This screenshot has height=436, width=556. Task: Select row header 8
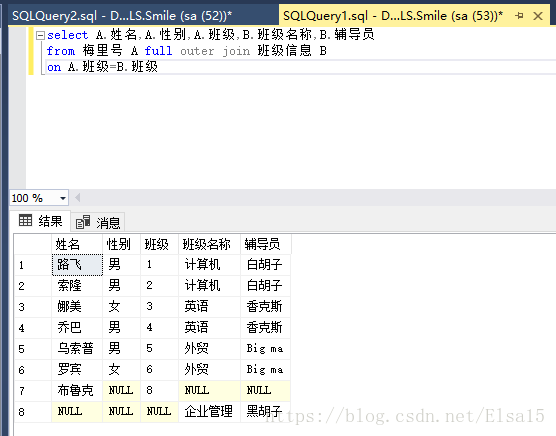pyautogui.click(x=33, y=412)
